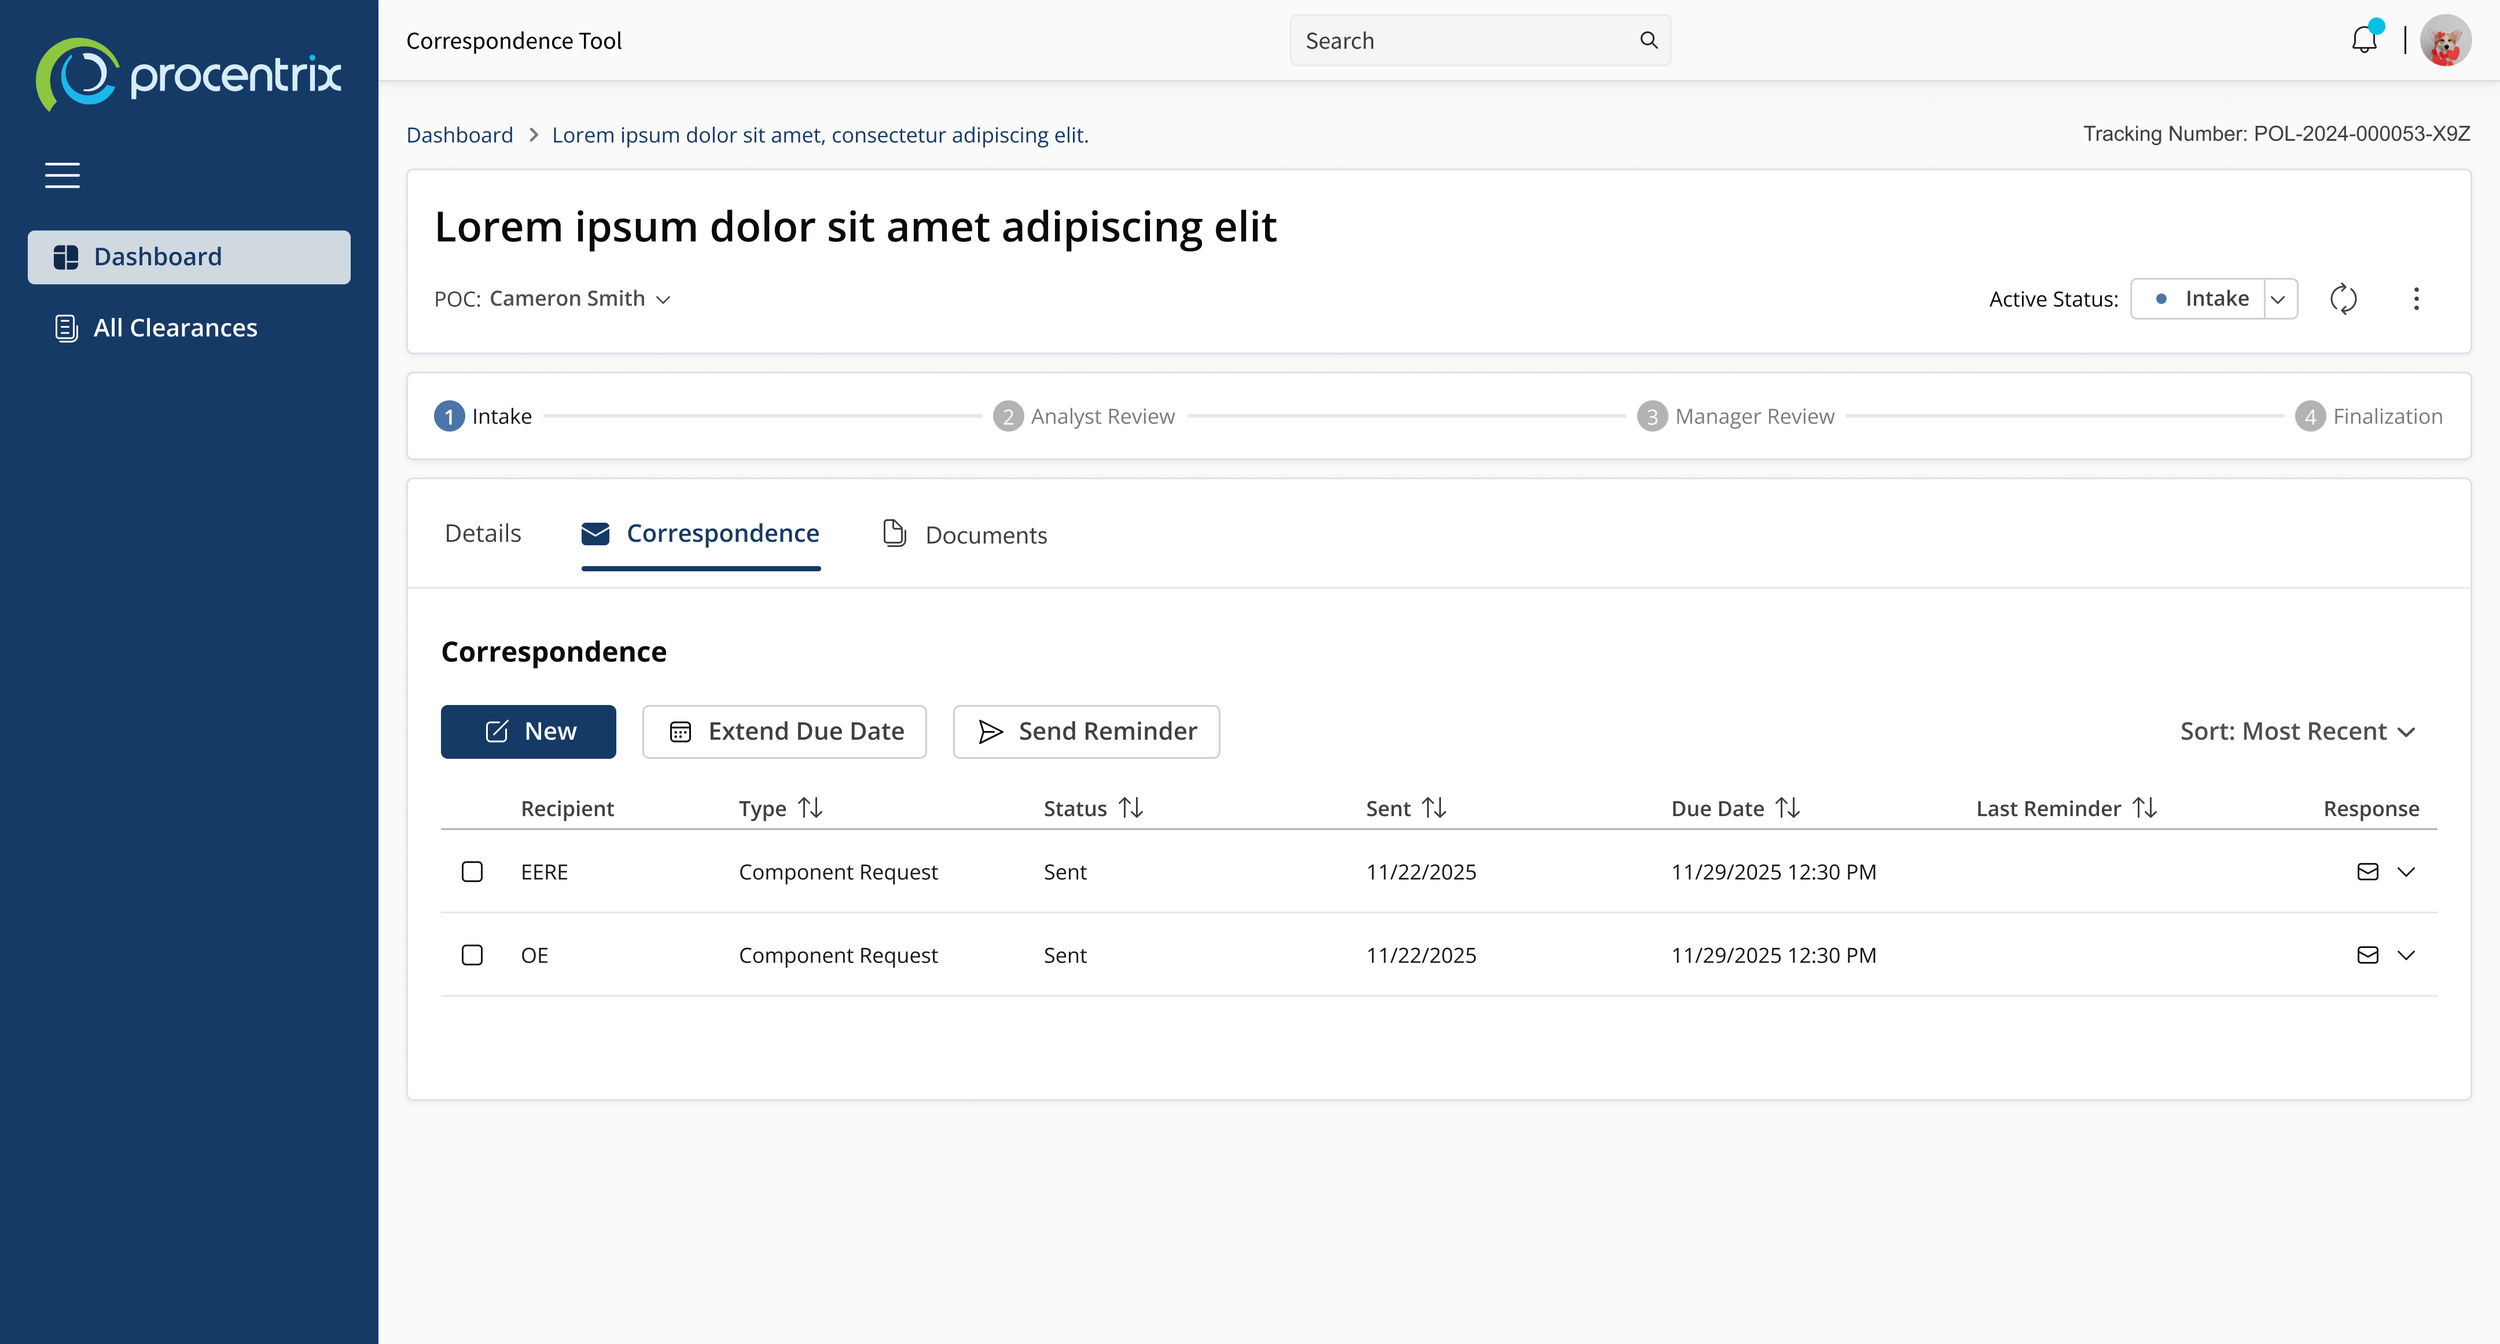Open the notifications bell

click(x=2364, y=40)
